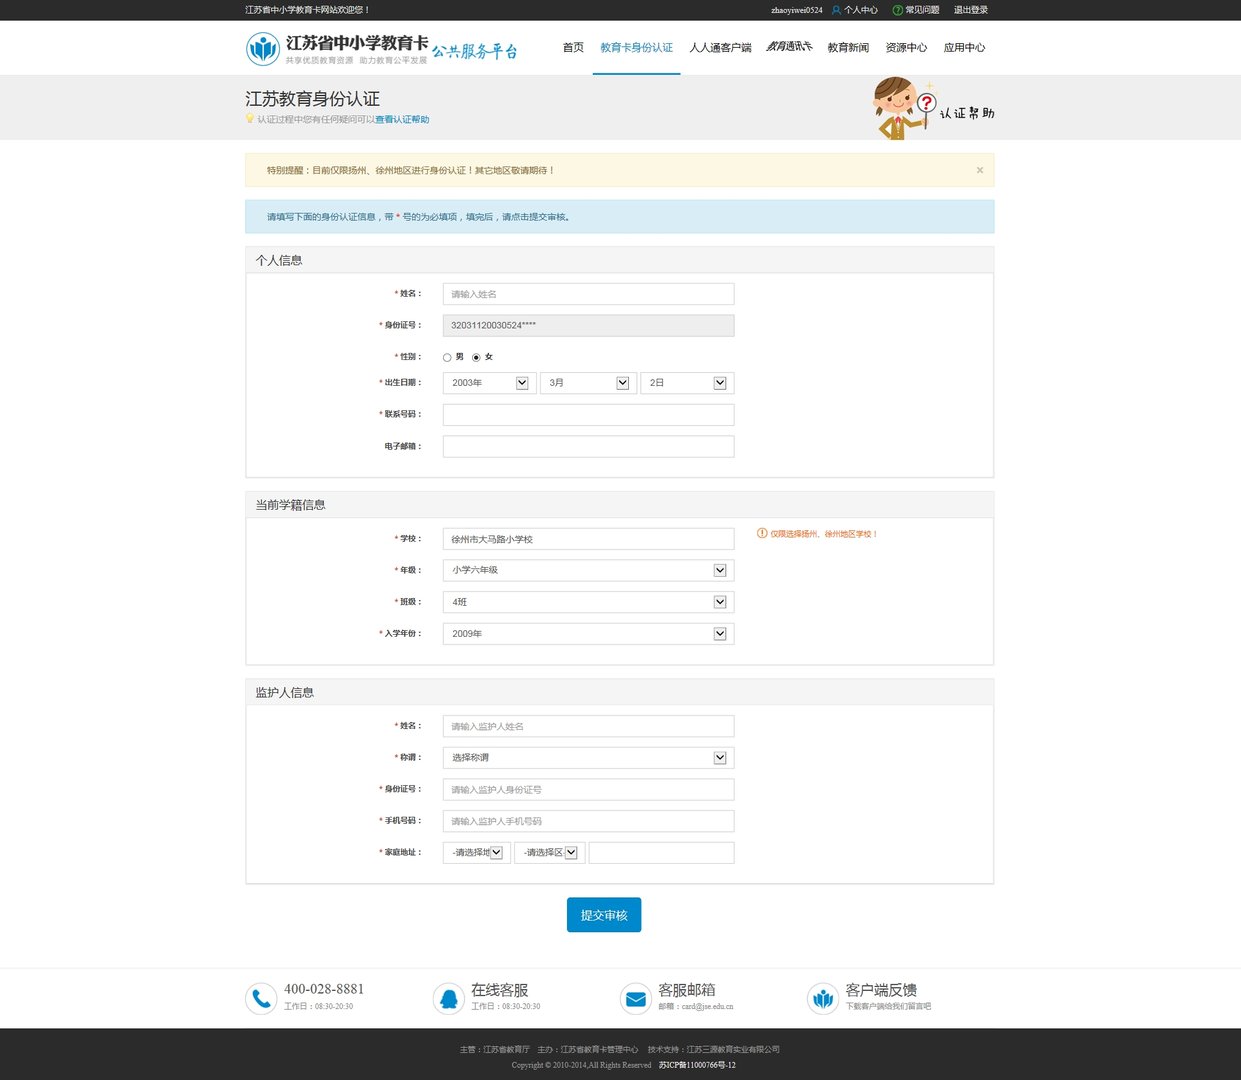The image size is (1241, 1080).
Task: Open the phone hotline icon in footer
Action: pyautogui.click(x=261, y=998)
